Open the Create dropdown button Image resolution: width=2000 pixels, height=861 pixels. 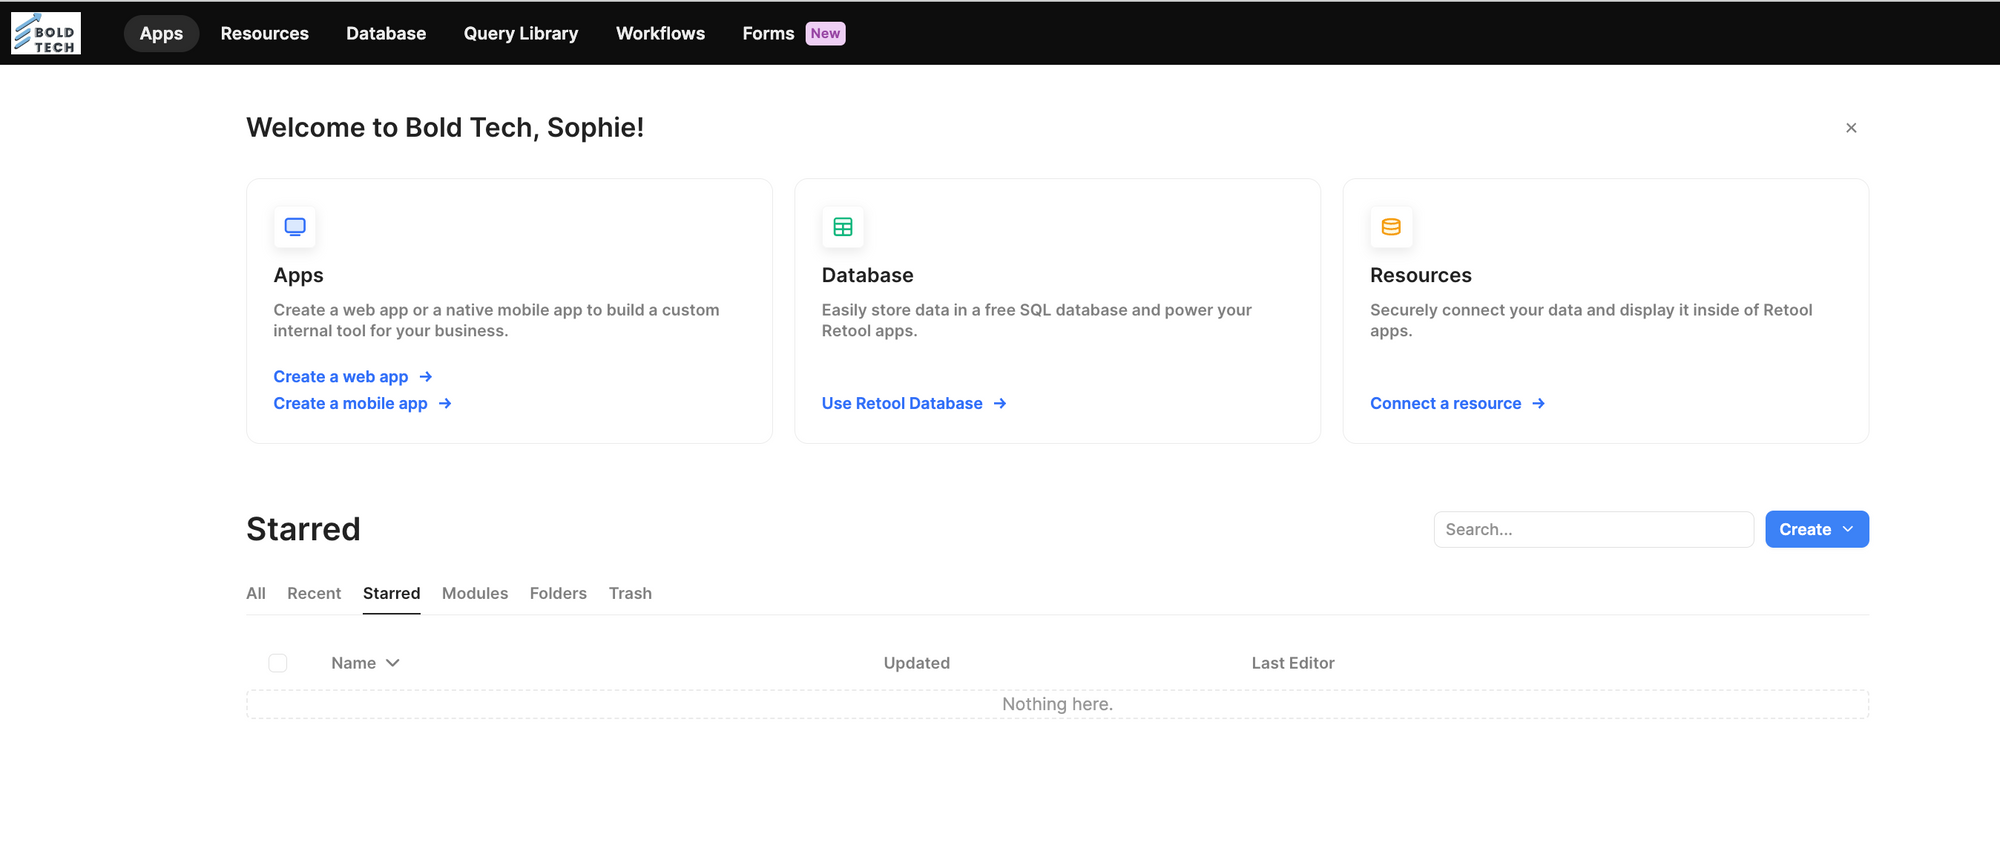[1816, 530]
